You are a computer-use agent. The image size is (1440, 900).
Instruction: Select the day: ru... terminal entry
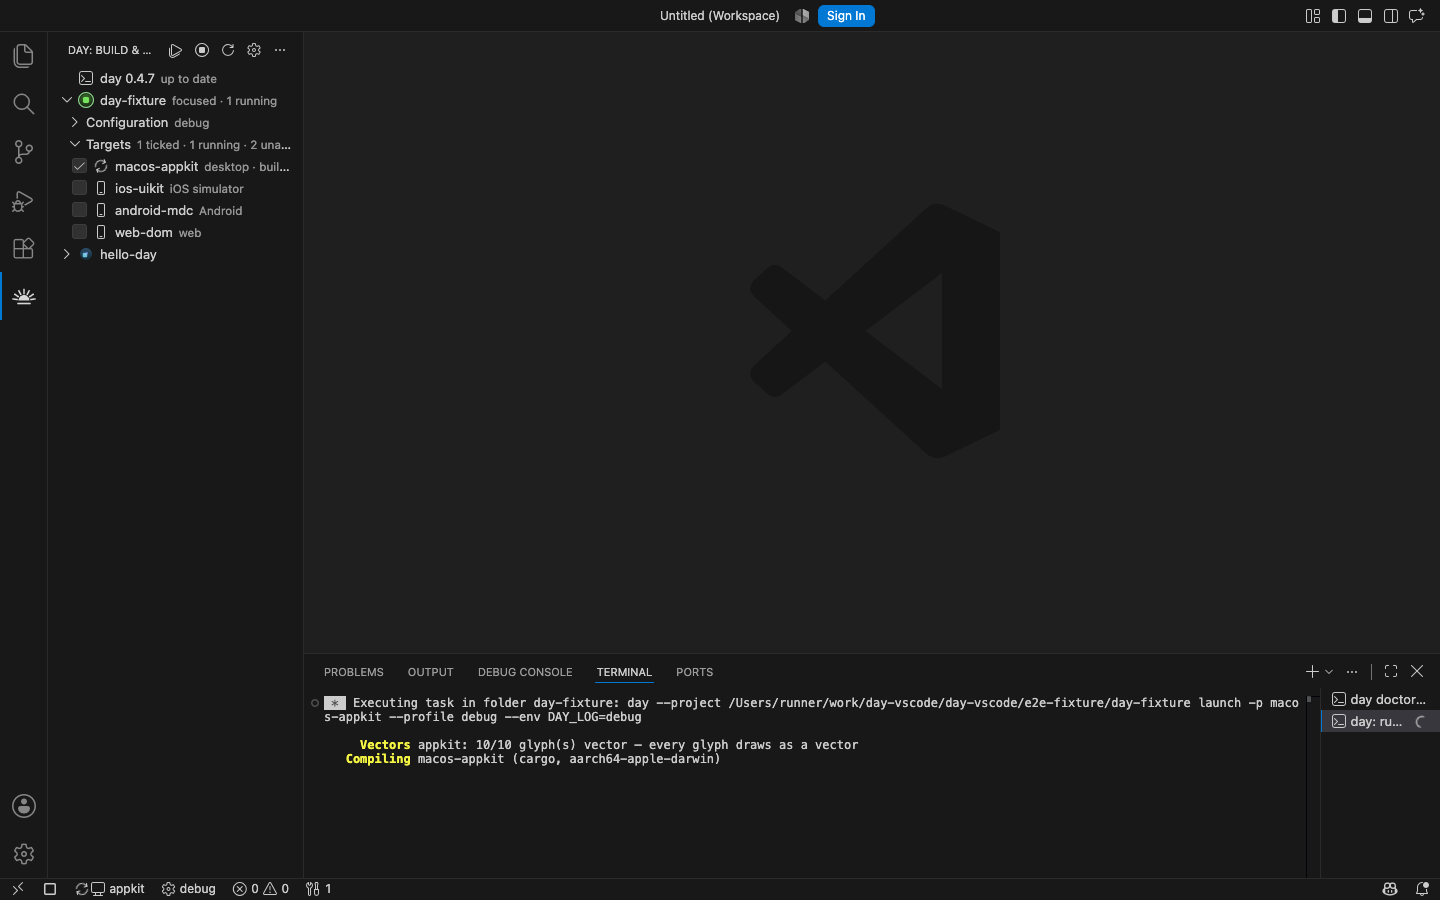(x=1380, y=721)
